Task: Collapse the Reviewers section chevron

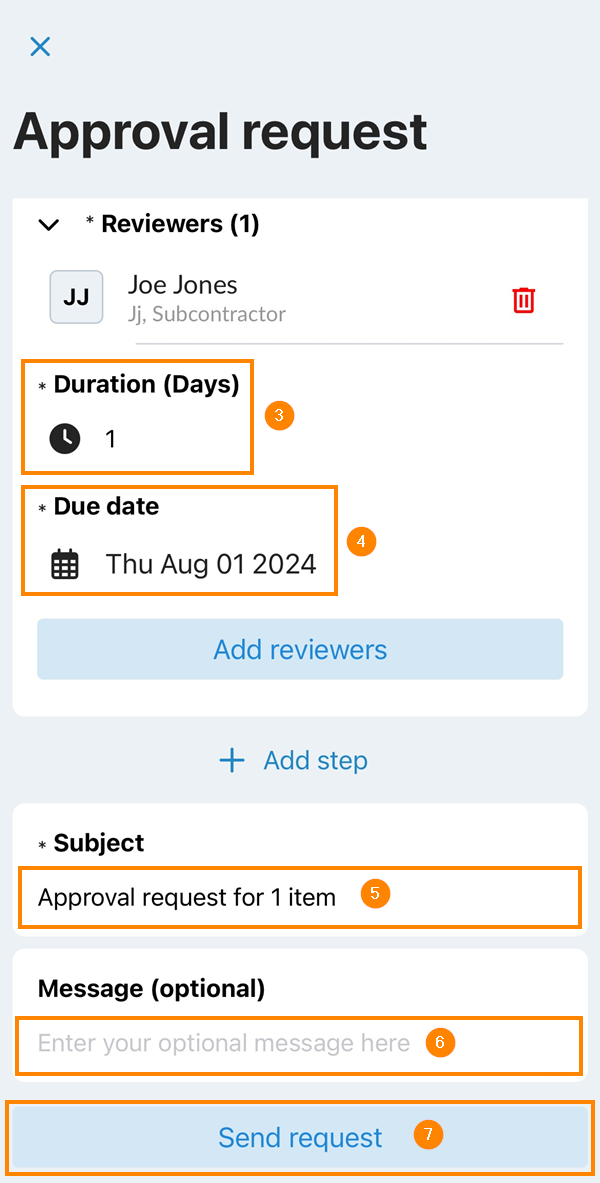Action: click(x=48, y=225)
